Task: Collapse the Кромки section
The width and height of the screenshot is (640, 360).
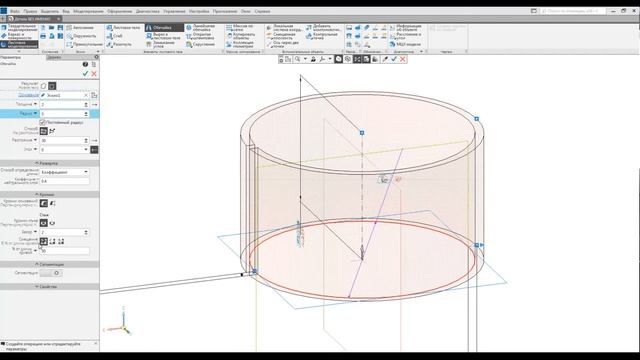Action: click(49, 194)
